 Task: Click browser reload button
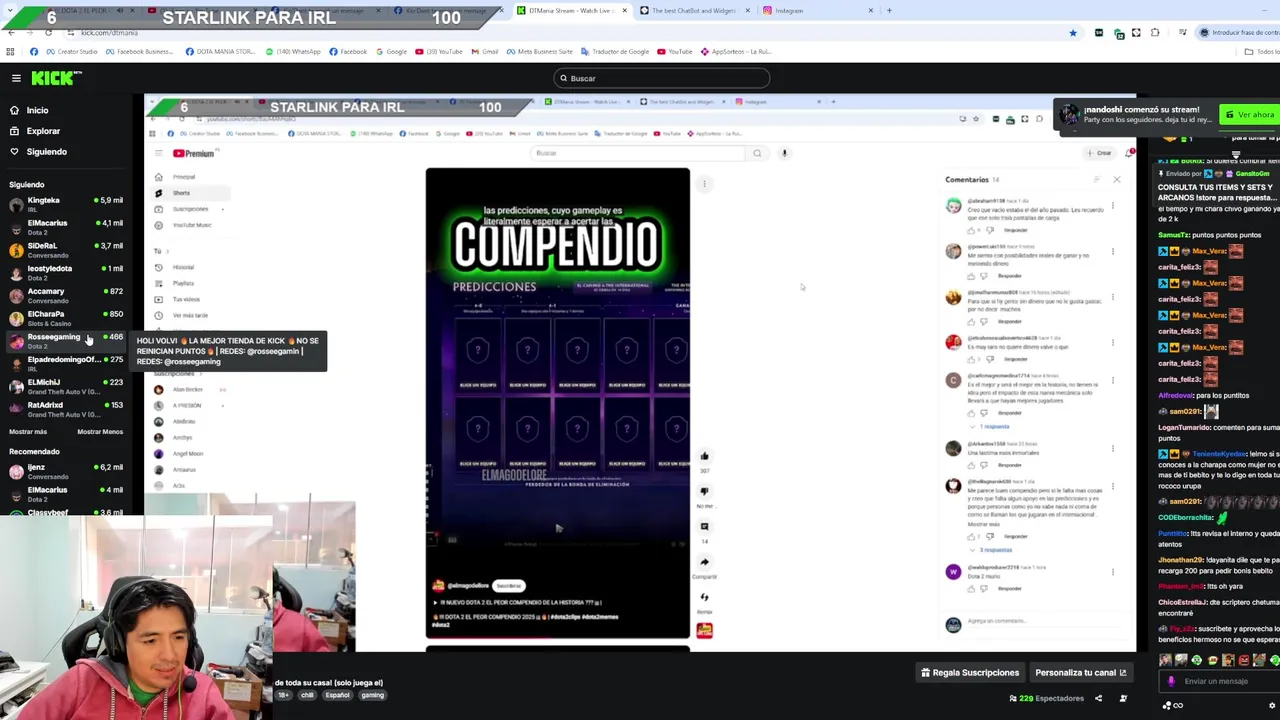tap(48, 33)
